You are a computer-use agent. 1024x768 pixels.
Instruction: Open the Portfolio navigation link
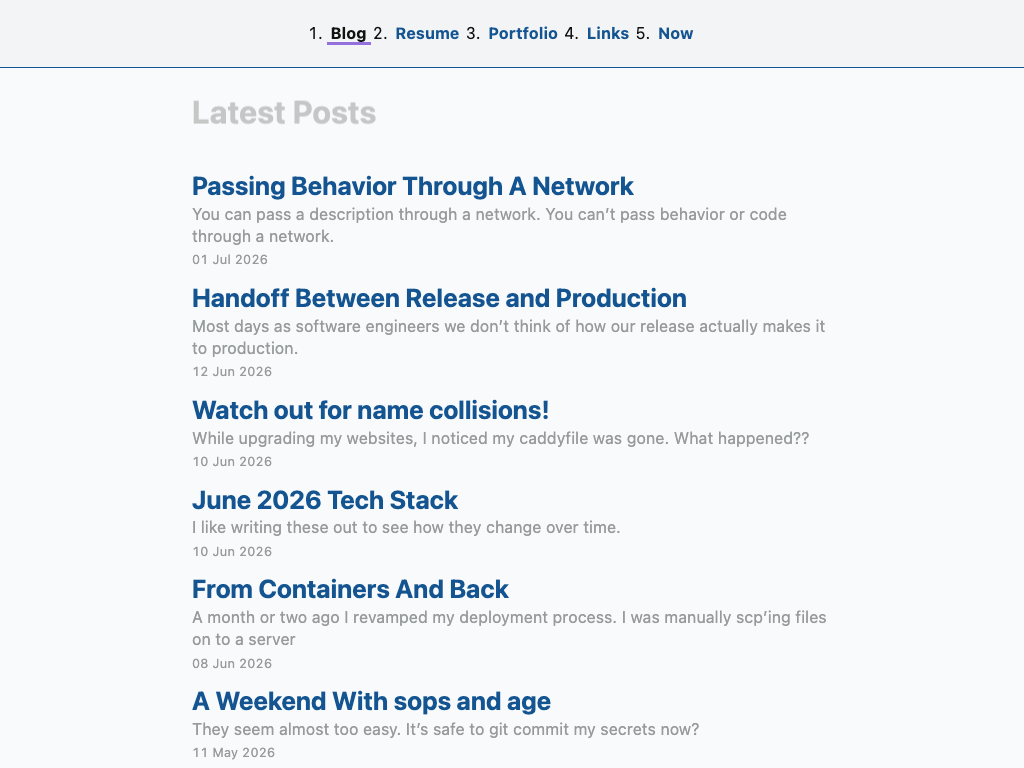523,33
